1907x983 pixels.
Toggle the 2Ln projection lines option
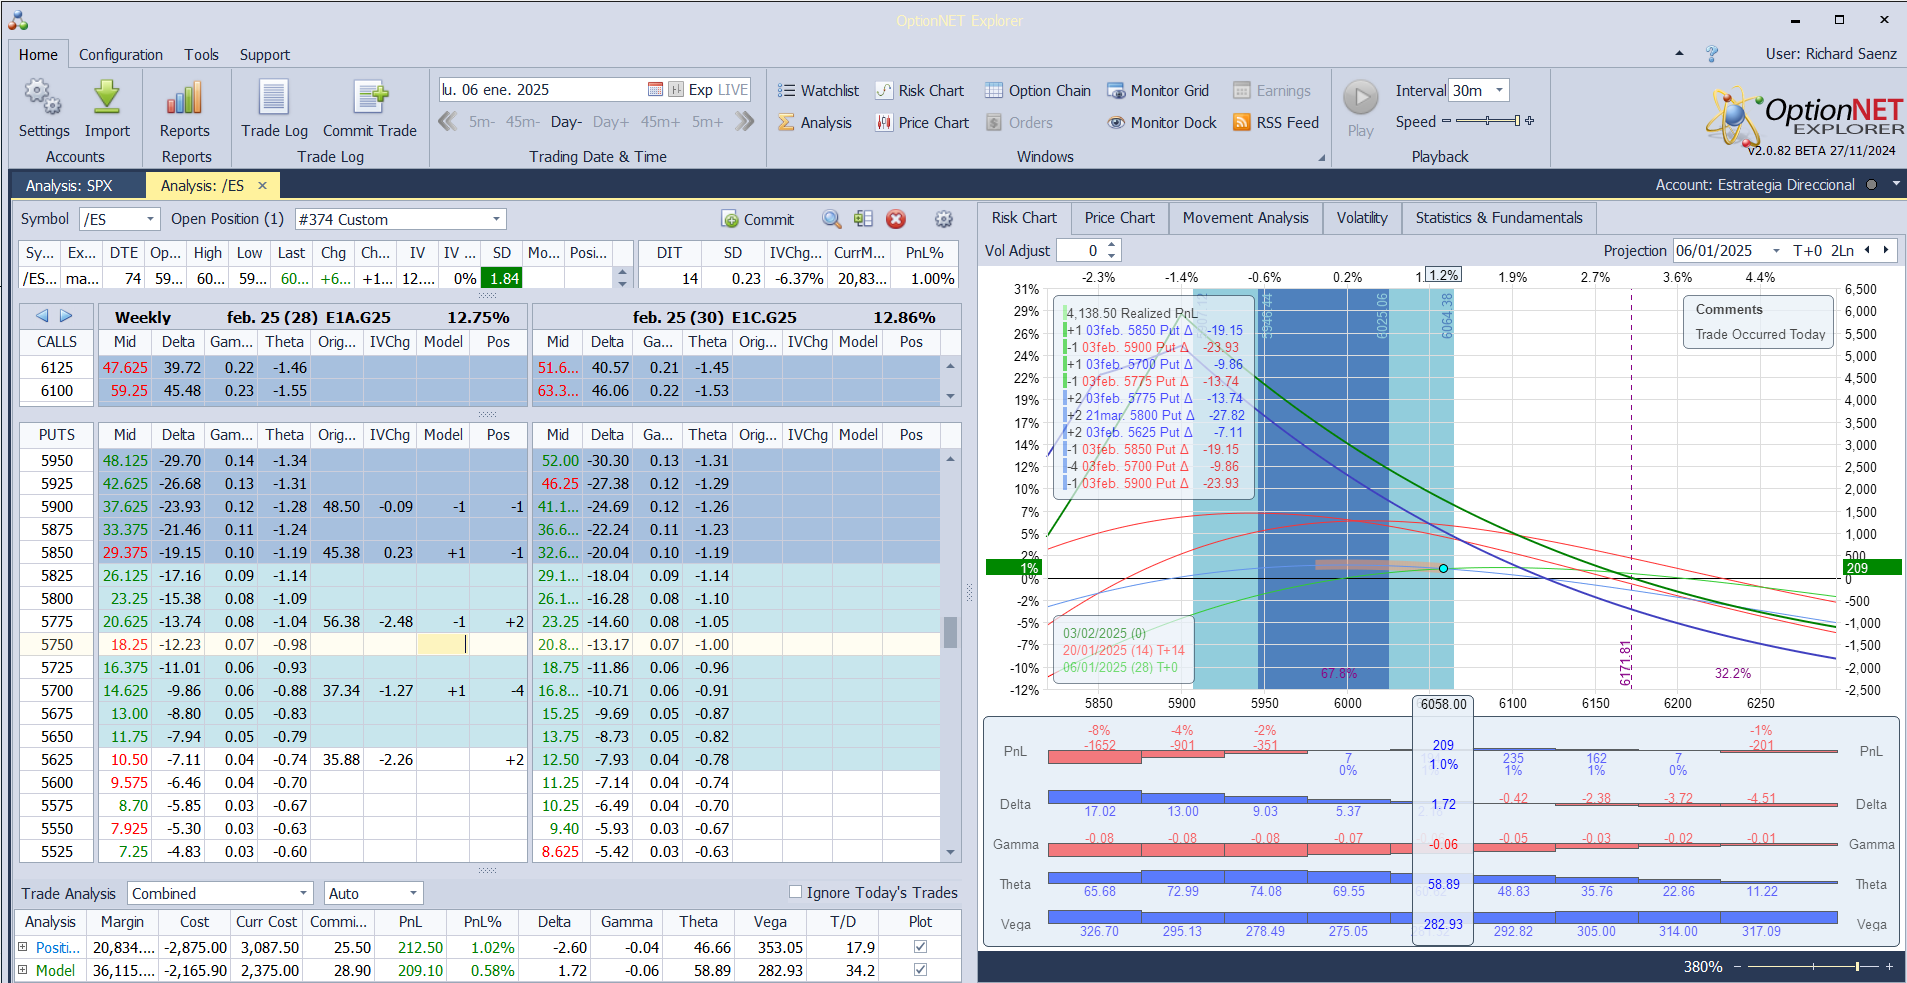(1842, 251)
